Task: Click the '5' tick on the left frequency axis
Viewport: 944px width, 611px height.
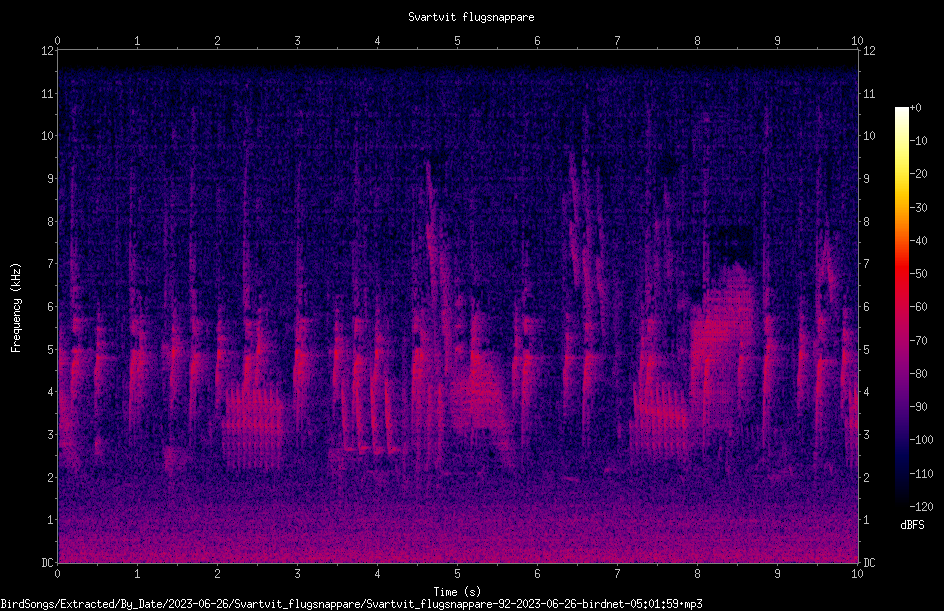Action: pyautogui.click(x=51, y=350)
